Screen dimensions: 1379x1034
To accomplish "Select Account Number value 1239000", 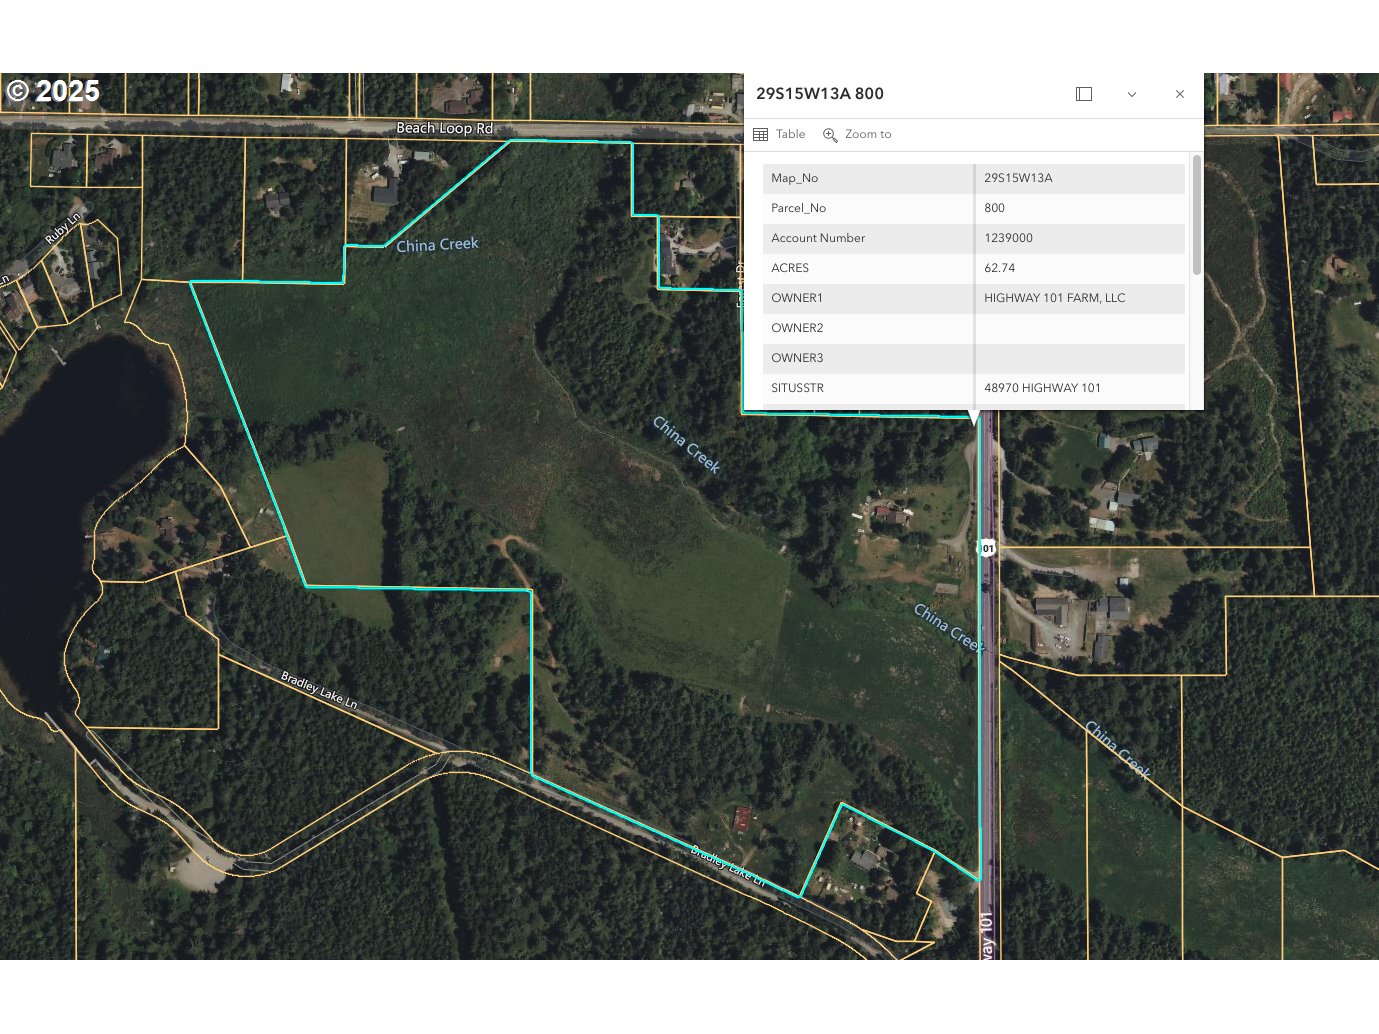I will pyautogui.click(x=1008, y=238).
